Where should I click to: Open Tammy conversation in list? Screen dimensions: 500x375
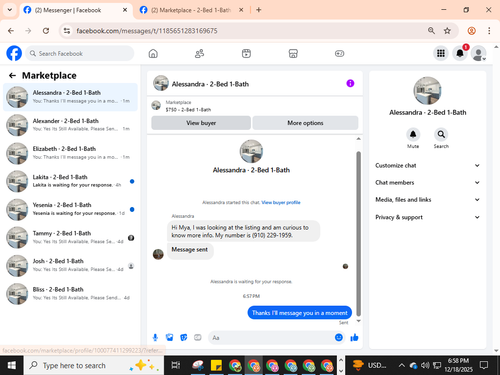[70, 238]
